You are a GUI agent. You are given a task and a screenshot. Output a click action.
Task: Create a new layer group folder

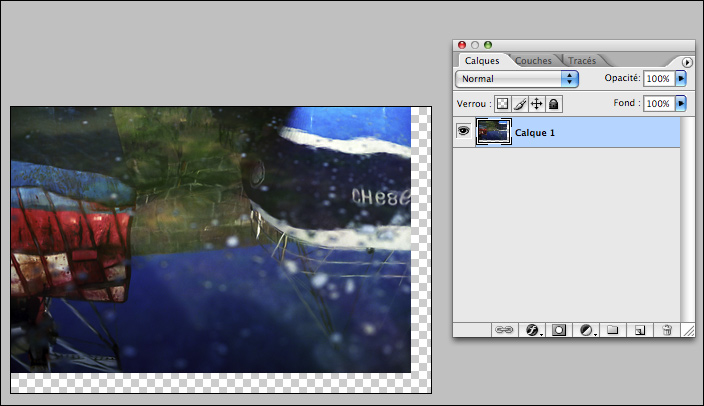click(613, 329)
